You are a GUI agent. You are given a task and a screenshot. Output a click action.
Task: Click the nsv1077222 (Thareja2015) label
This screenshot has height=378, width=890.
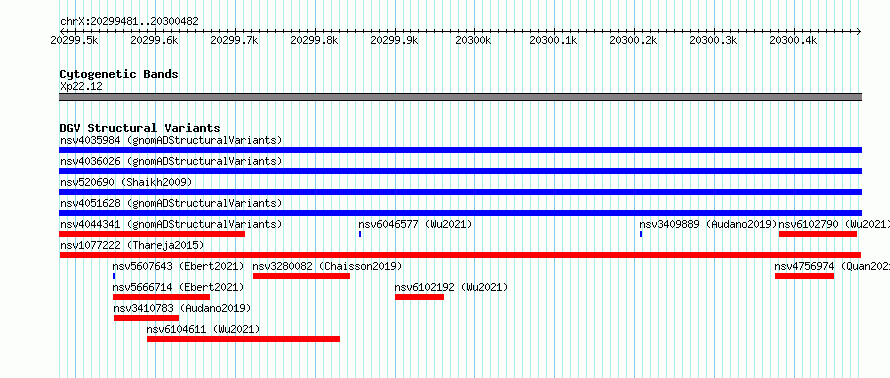[132, 245]
